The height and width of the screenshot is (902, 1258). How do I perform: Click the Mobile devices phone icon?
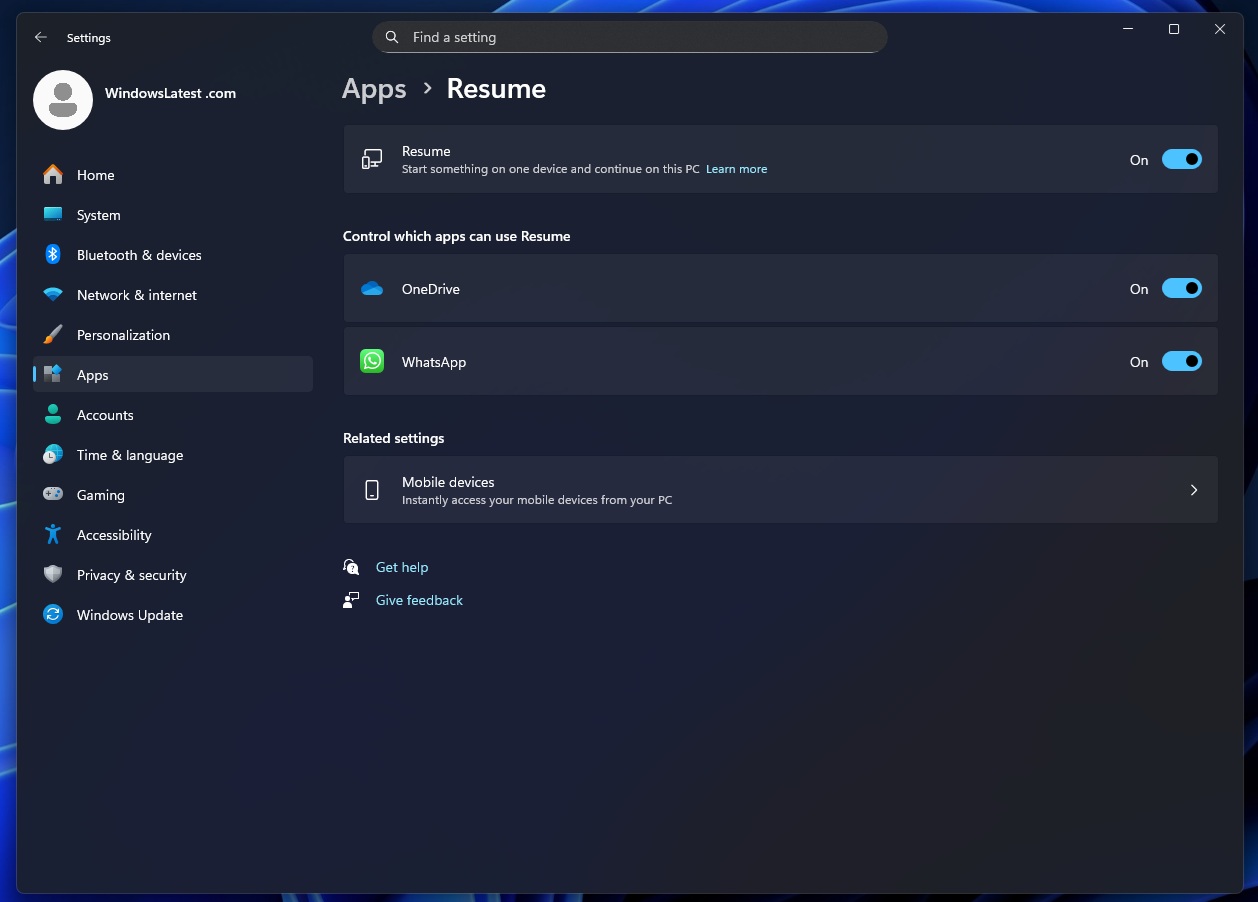pos(372,490)
